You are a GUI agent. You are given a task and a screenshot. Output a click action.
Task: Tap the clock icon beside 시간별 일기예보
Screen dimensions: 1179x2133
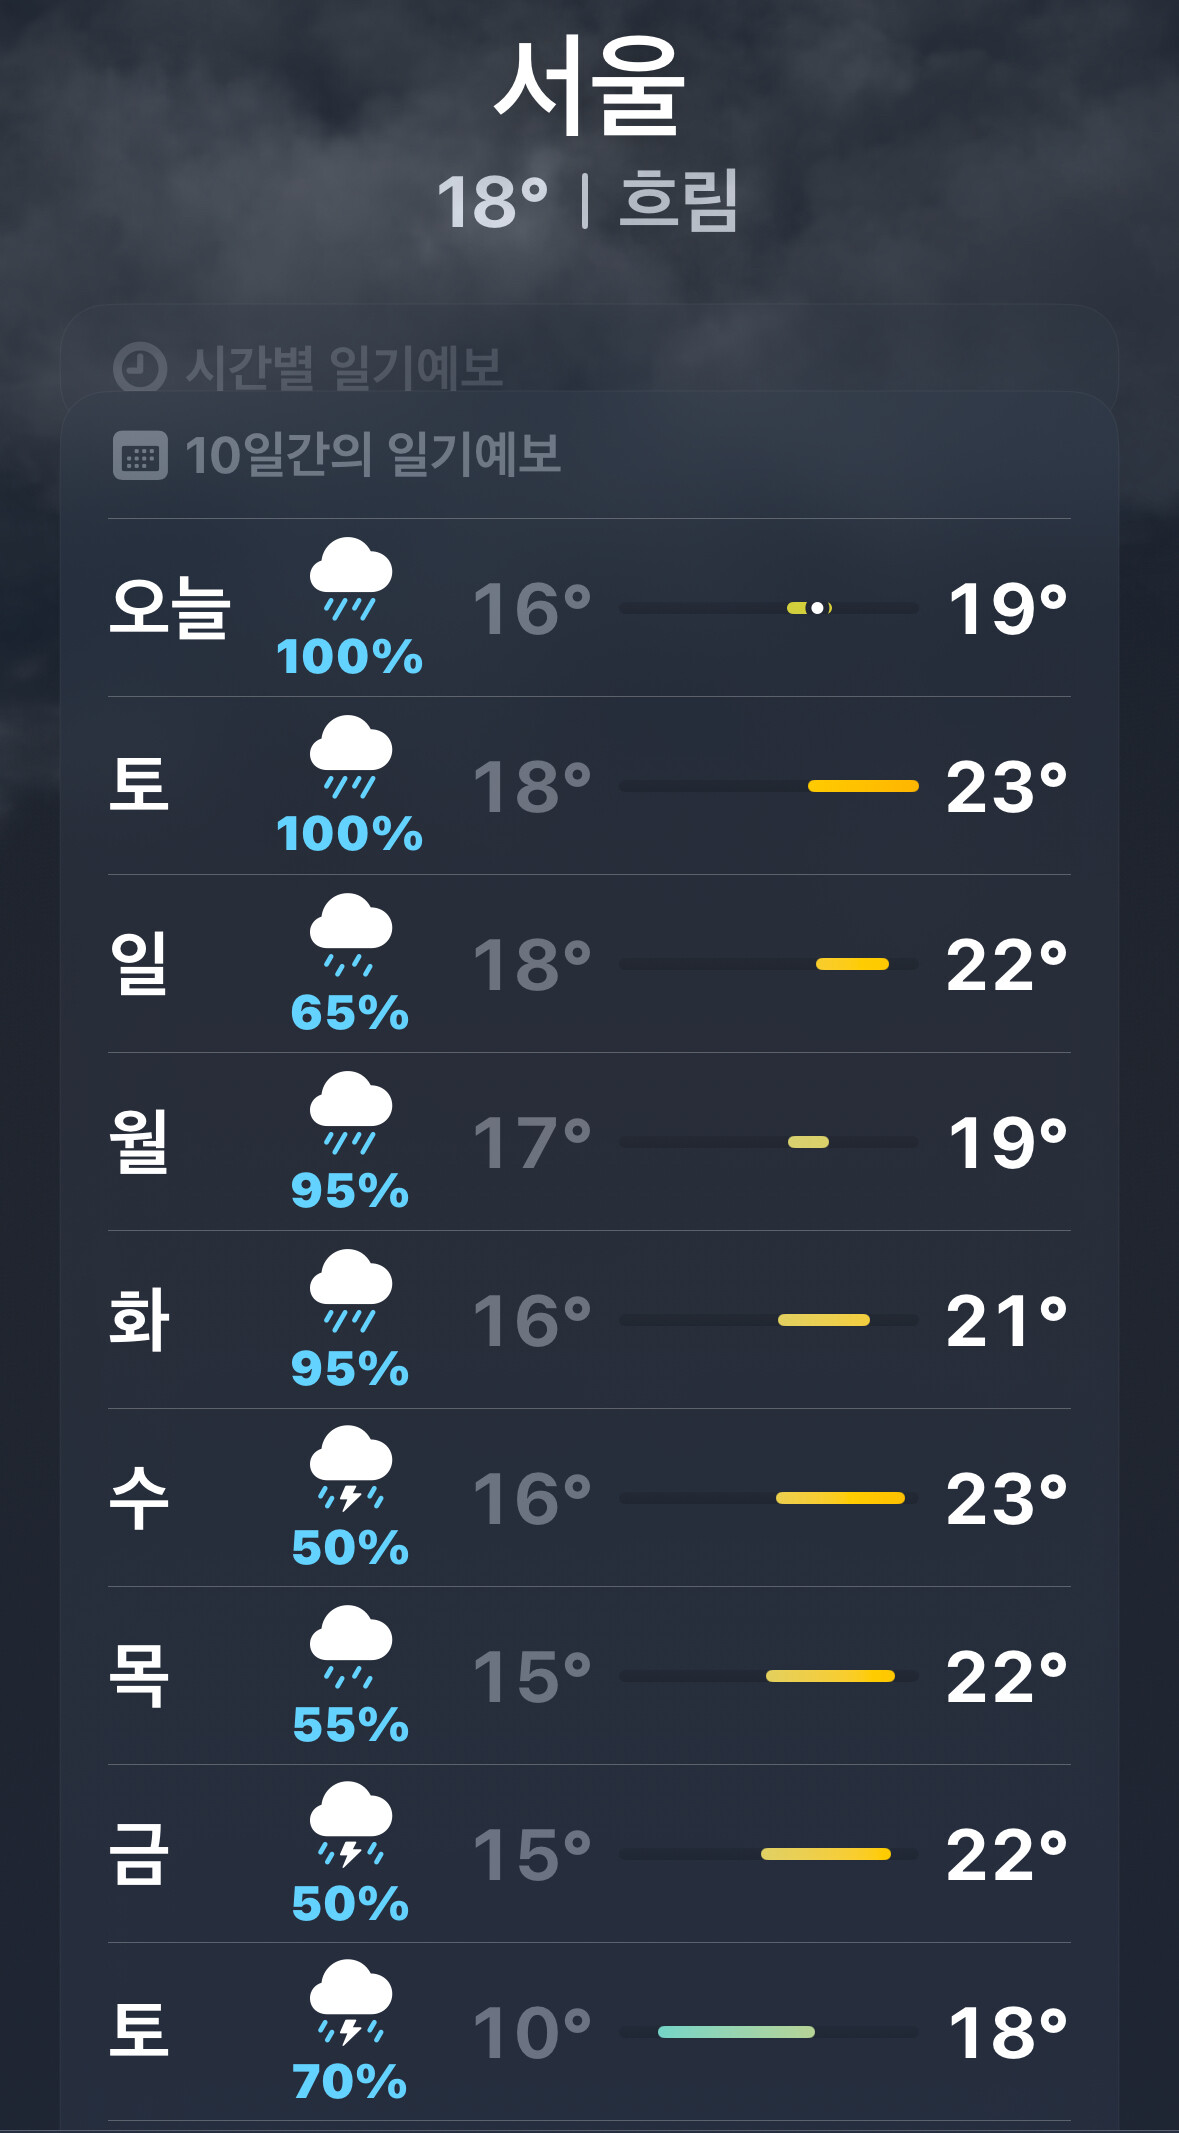click(139, 367)
